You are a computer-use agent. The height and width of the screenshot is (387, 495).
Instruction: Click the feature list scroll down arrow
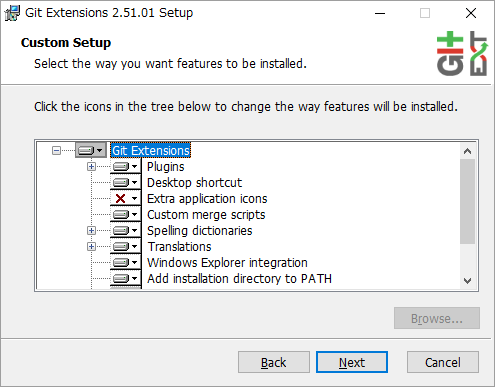467,281
